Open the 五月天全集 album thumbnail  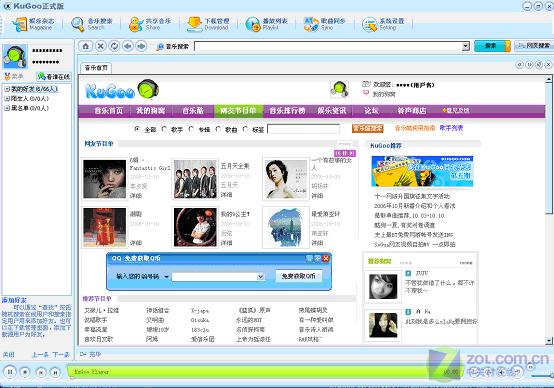click(x=195, y=179)
